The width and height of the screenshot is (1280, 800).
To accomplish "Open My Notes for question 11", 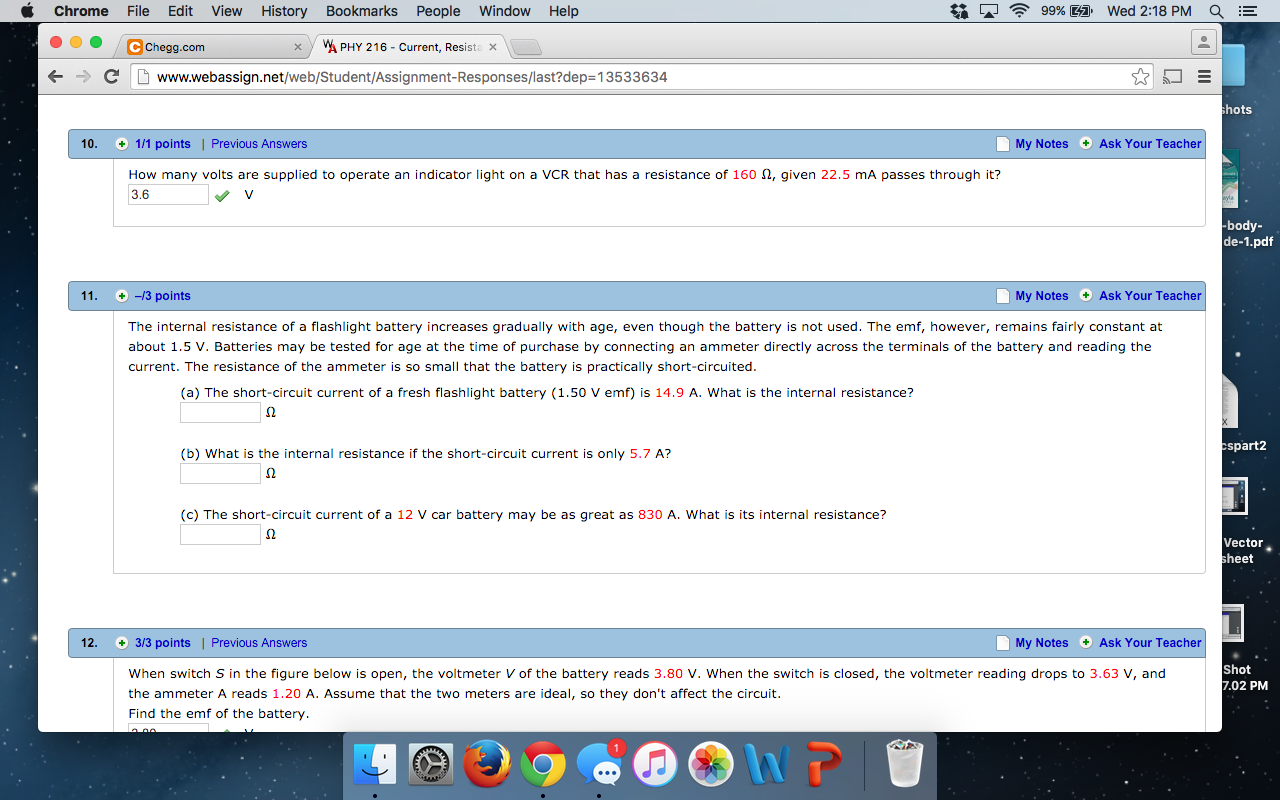I will coord(1041,296).
